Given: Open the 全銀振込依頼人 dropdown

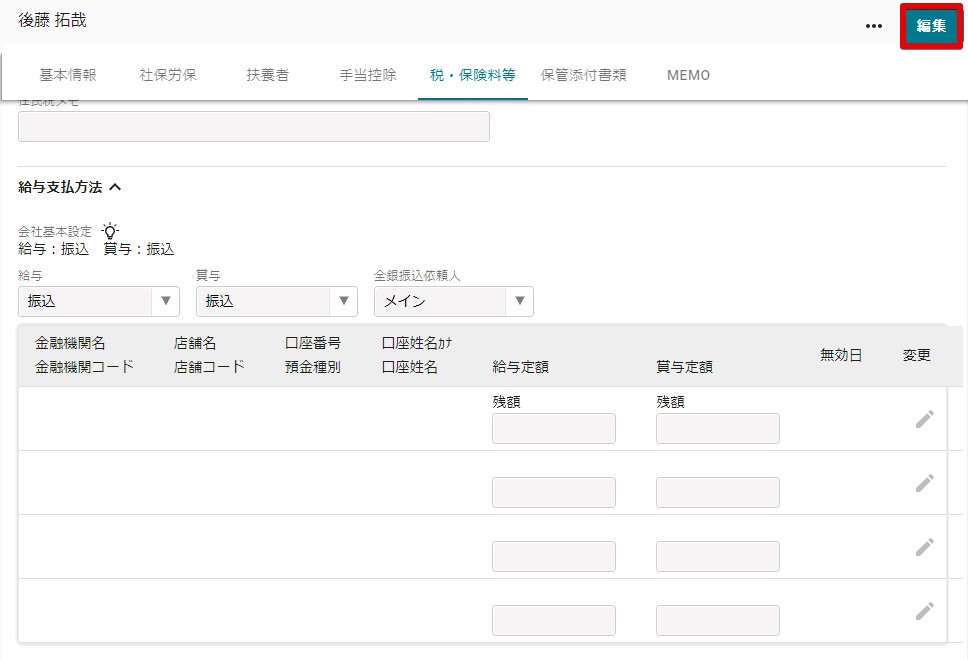Looking at the screenshot, I should point(454,301).
